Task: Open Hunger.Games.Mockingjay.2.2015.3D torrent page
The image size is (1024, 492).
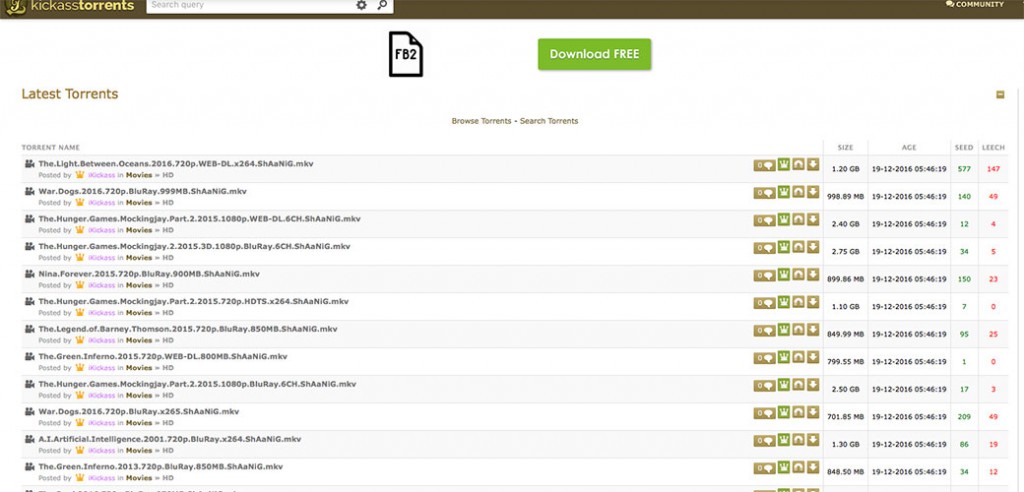Action: 195,246
